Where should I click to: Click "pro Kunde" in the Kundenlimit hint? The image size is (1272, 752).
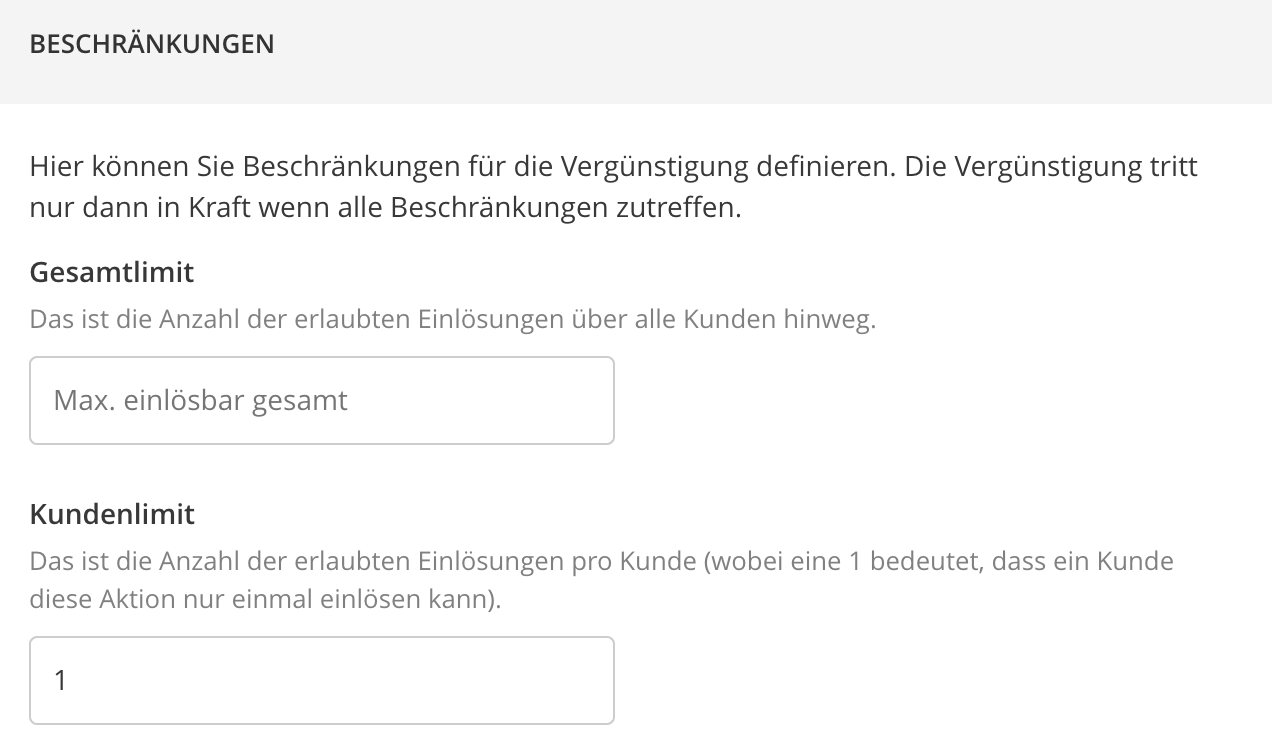(x=633, y=561)
